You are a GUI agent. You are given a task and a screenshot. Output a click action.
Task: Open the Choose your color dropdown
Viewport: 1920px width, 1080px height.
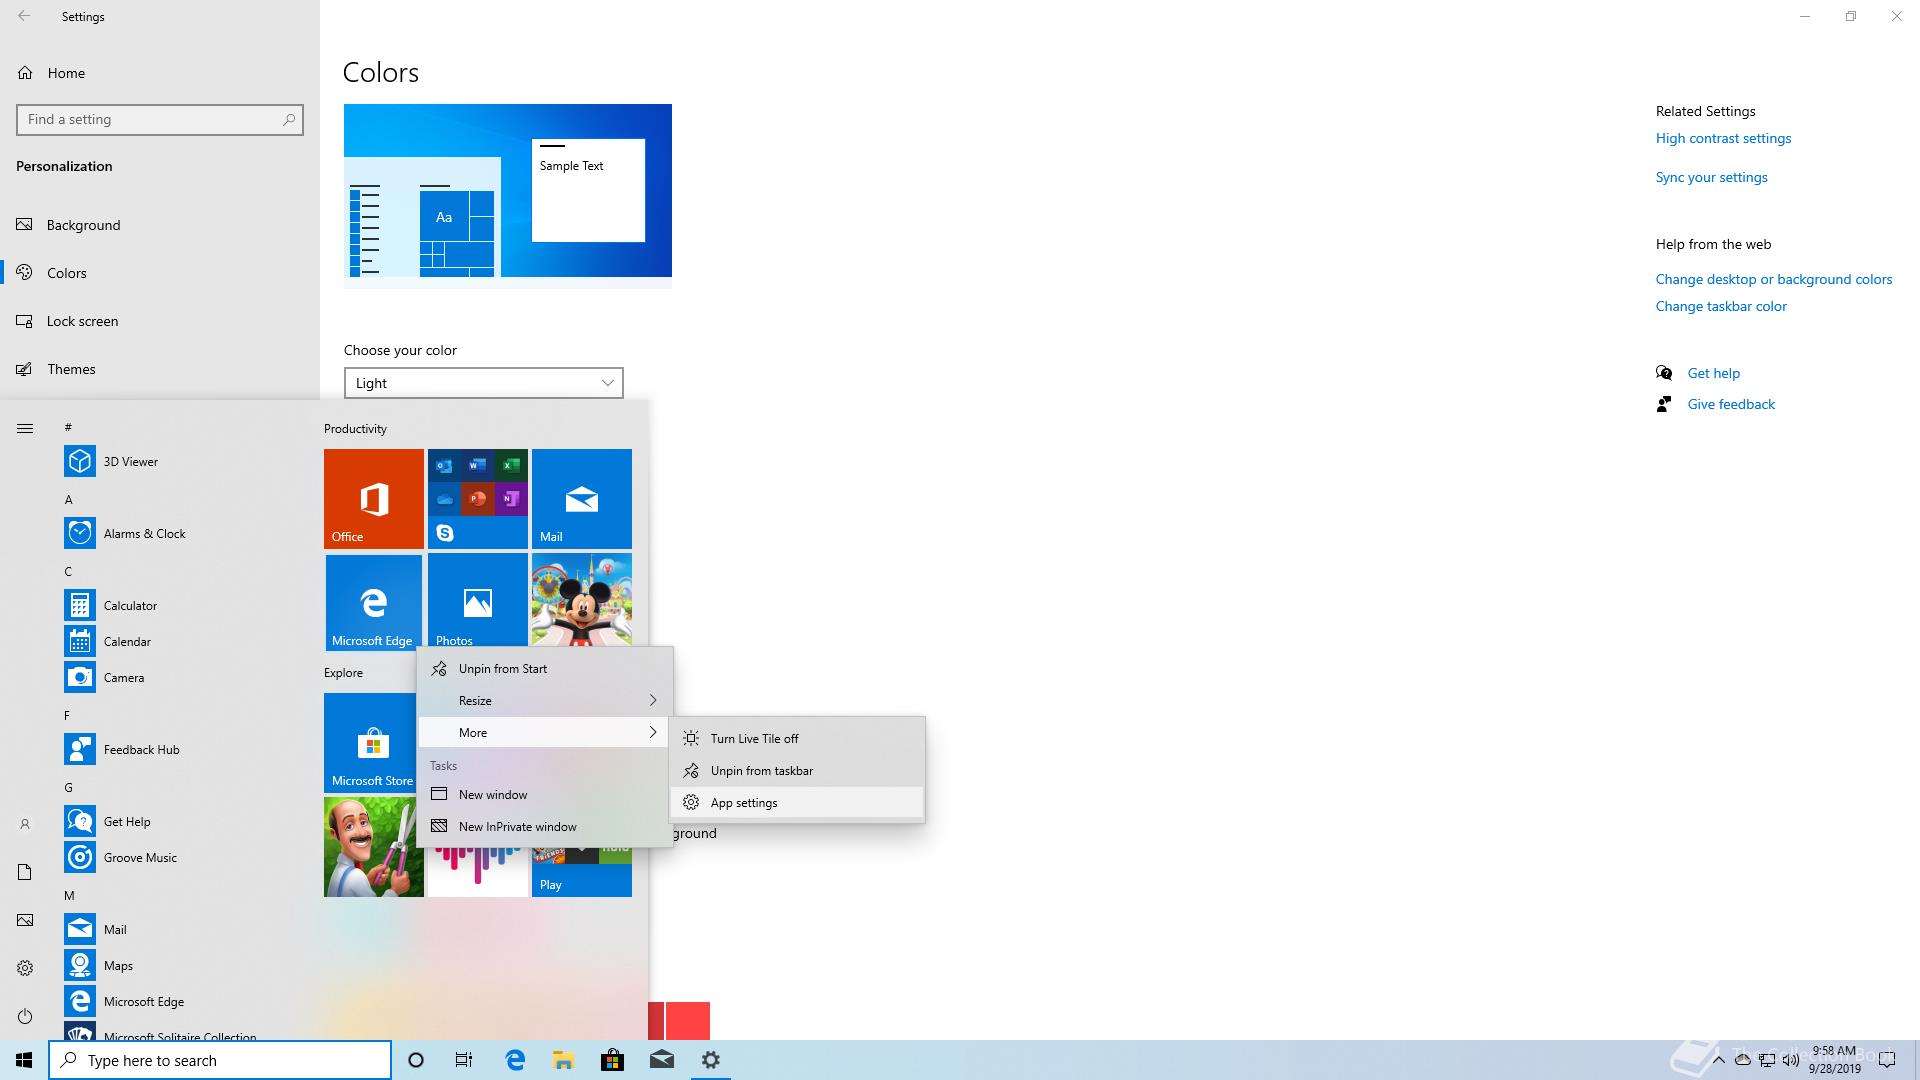484,383
